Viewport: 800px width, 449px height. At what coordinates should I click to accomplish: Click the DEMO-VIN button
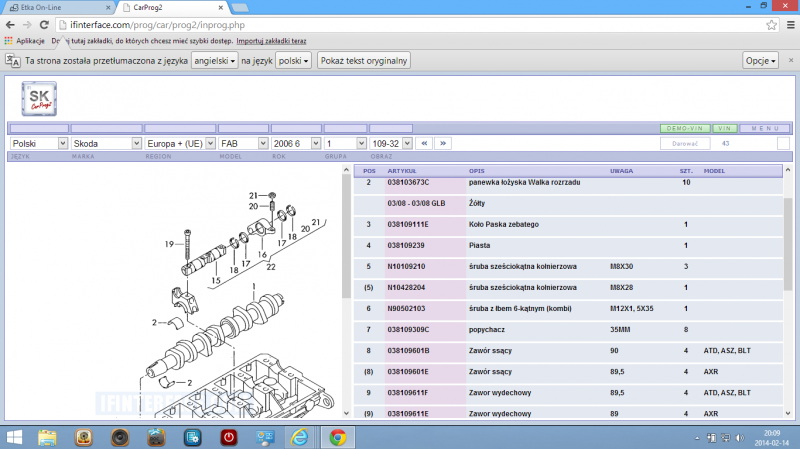tap(685, 128)
